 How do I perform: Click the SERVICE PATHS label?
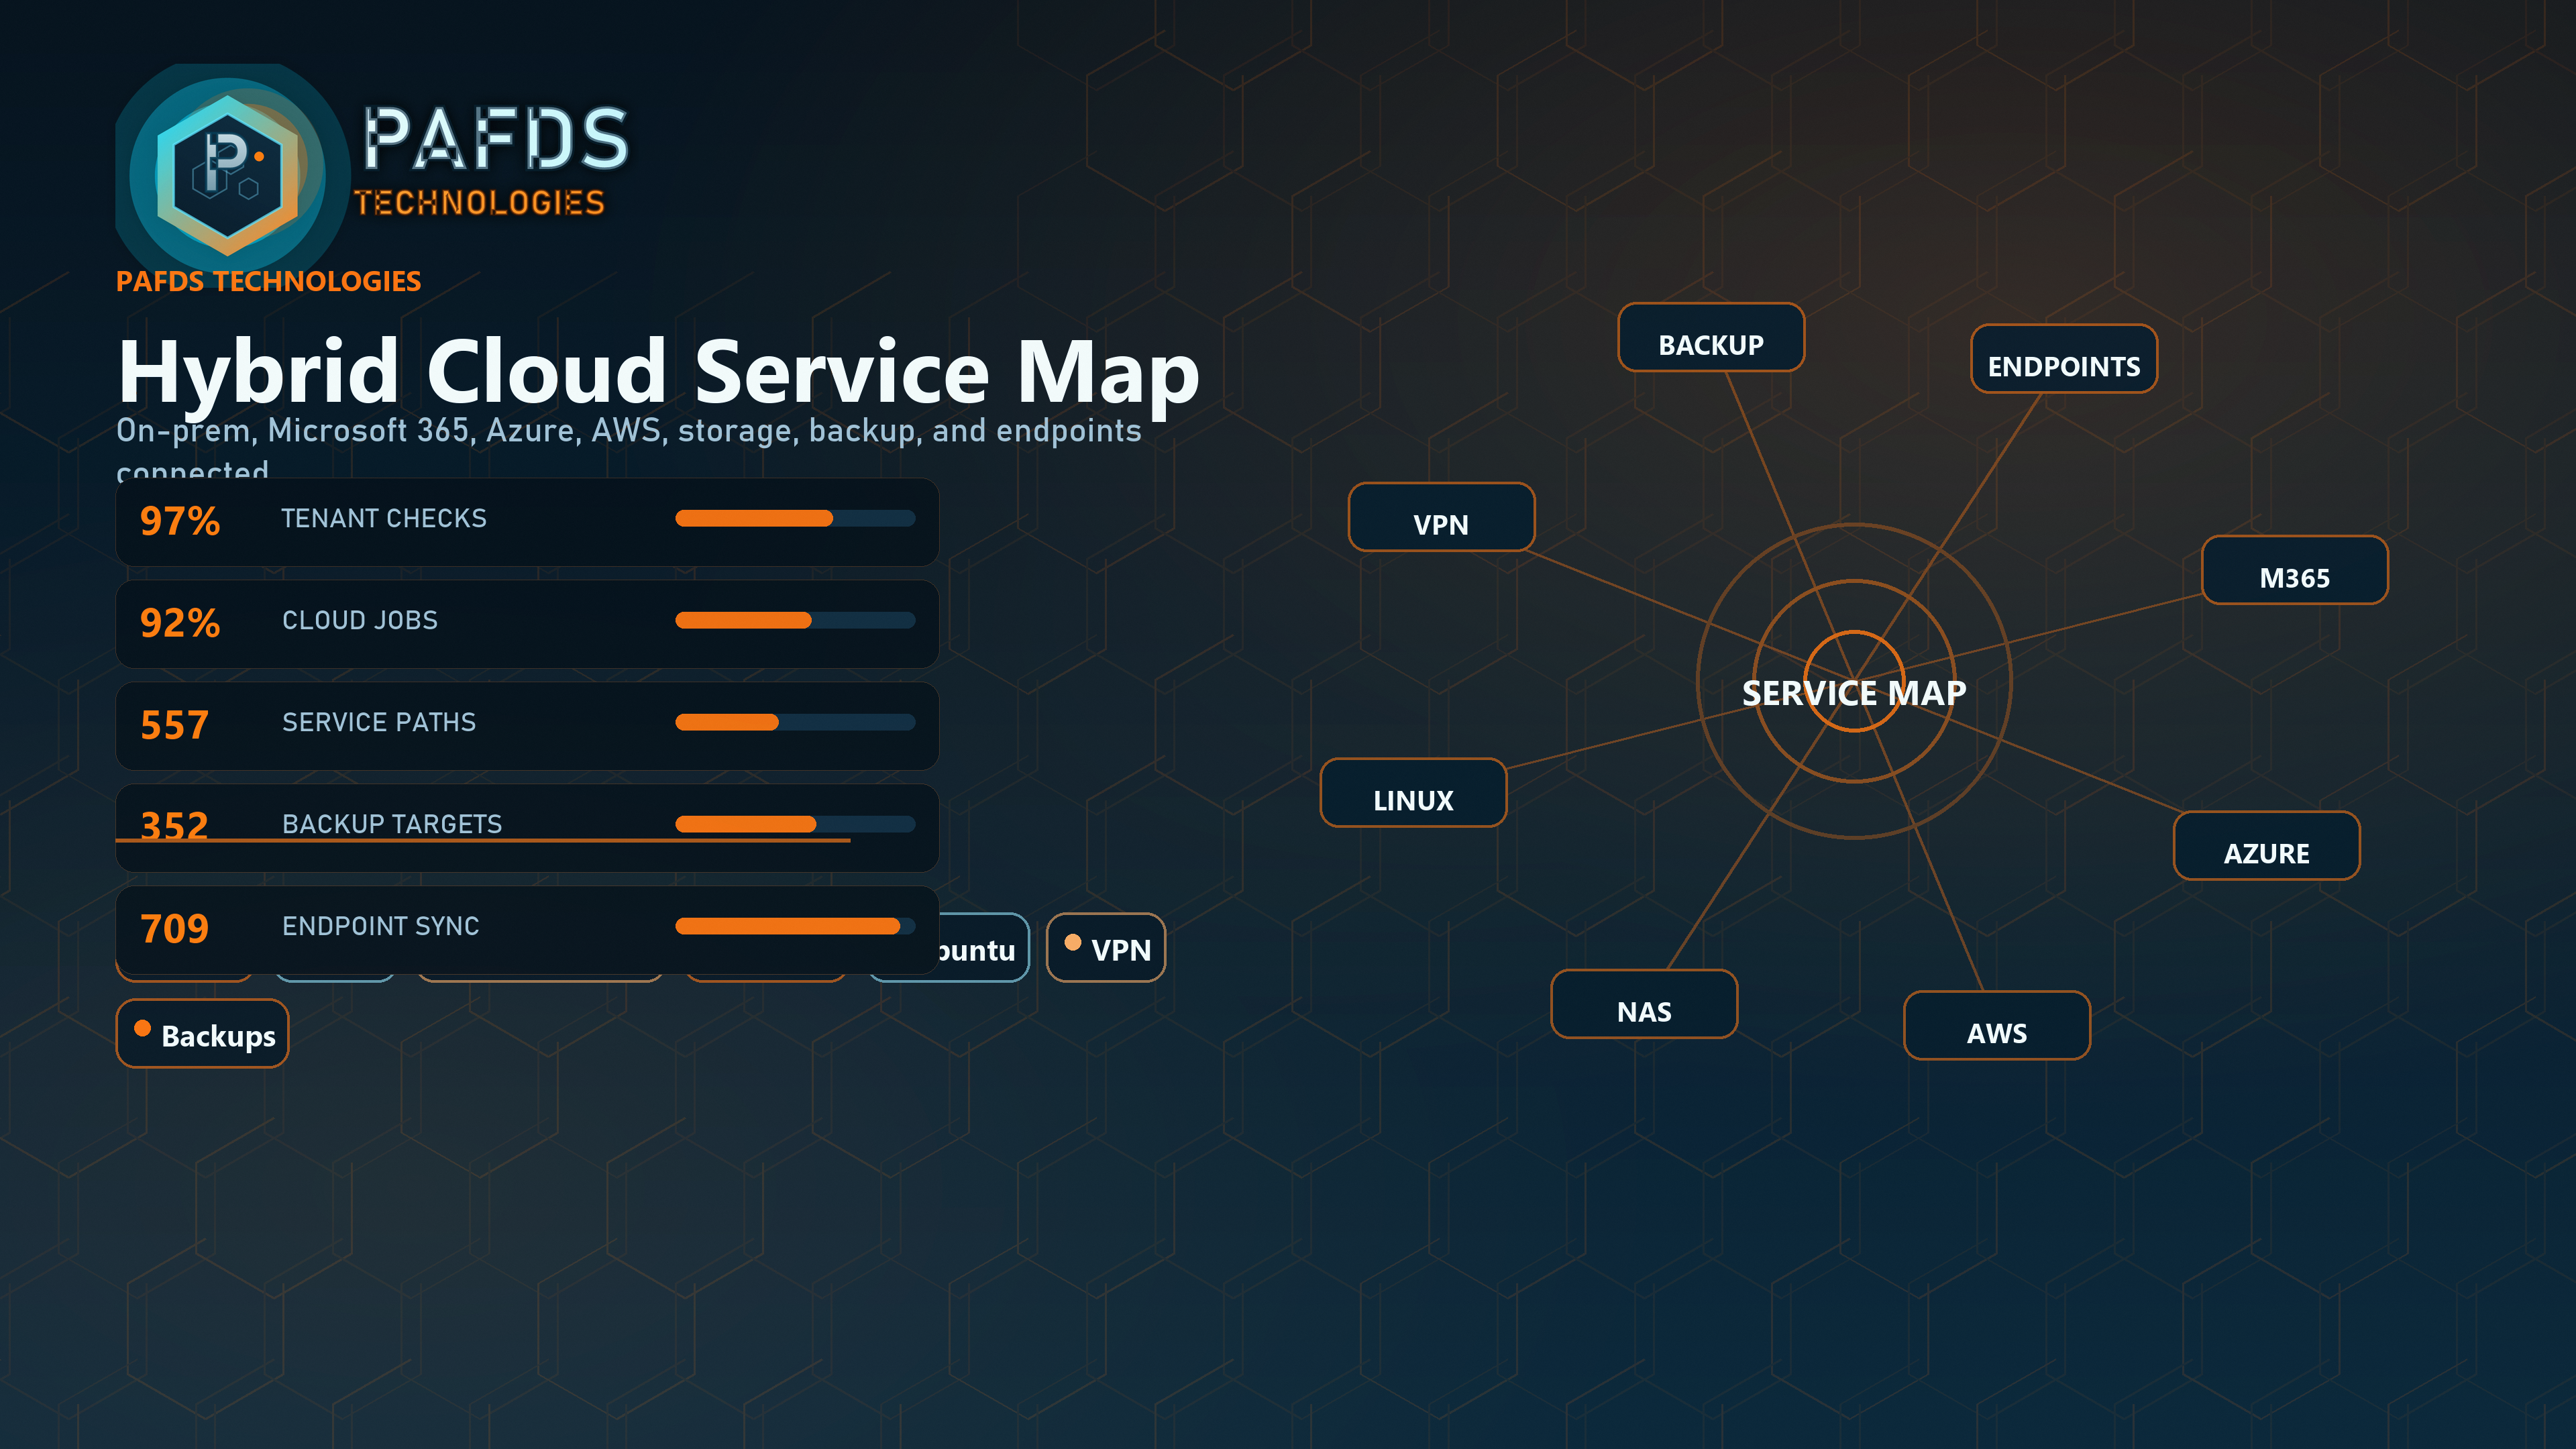(x=379, y=722)
